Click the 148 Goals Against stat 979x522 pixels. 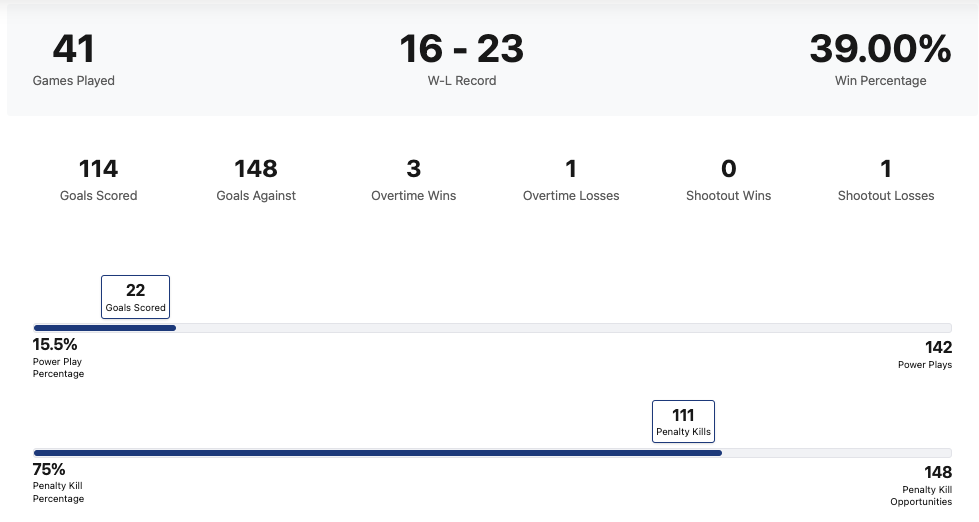coord(256,179)
